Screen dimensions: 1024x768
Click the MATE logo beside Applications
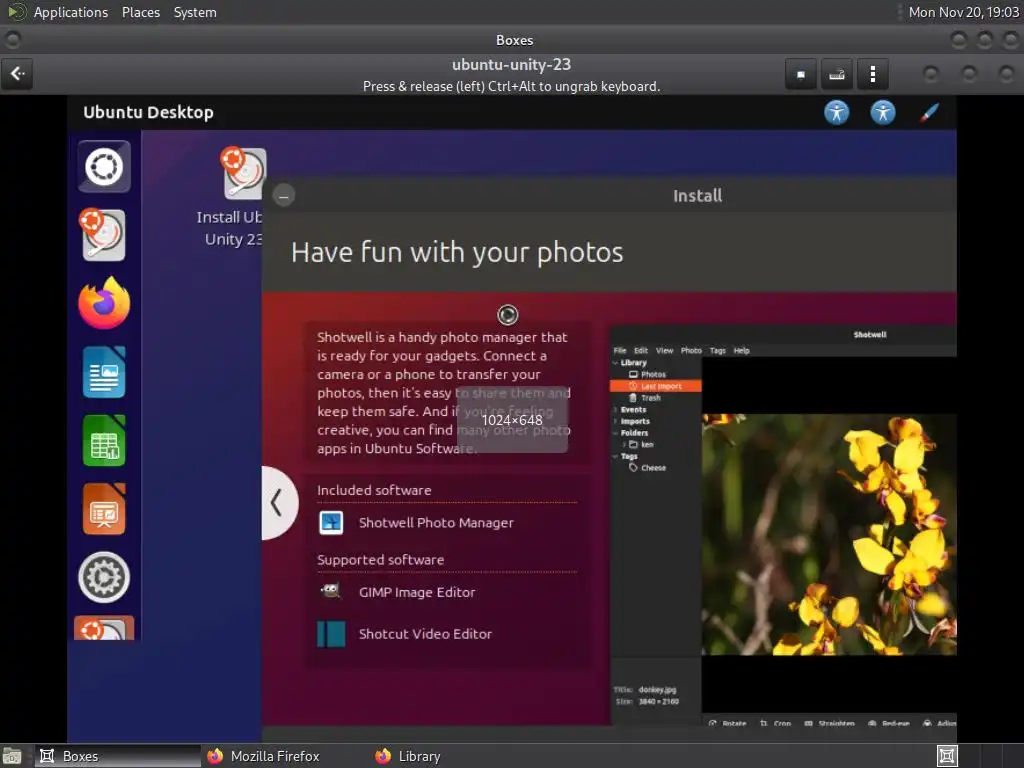[x=16, y=12]
